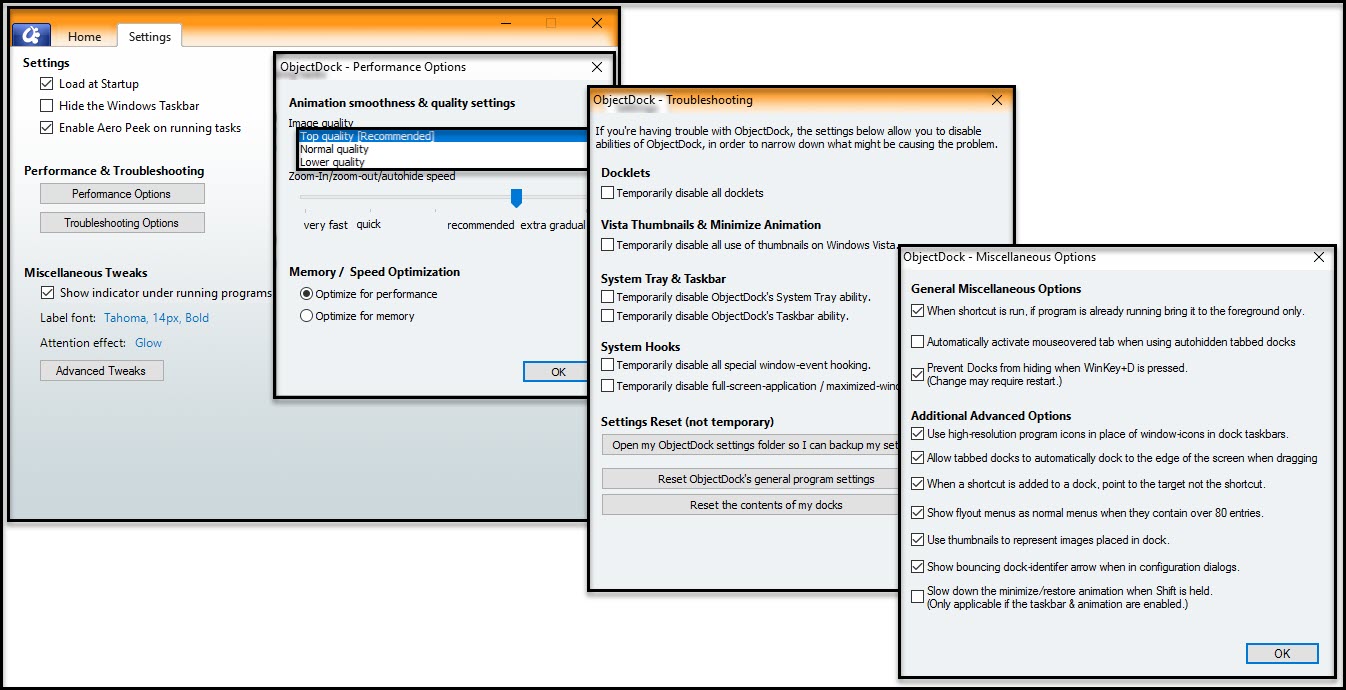This screenshot has width=1346, height=690.
Task: Enable slow down minimize/restore animation with Shift
Action: pos(918,597)
